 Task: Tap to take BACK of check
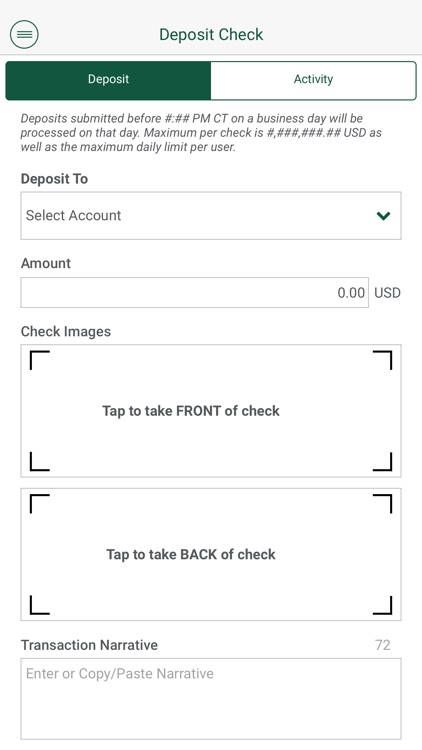[211, 554]
